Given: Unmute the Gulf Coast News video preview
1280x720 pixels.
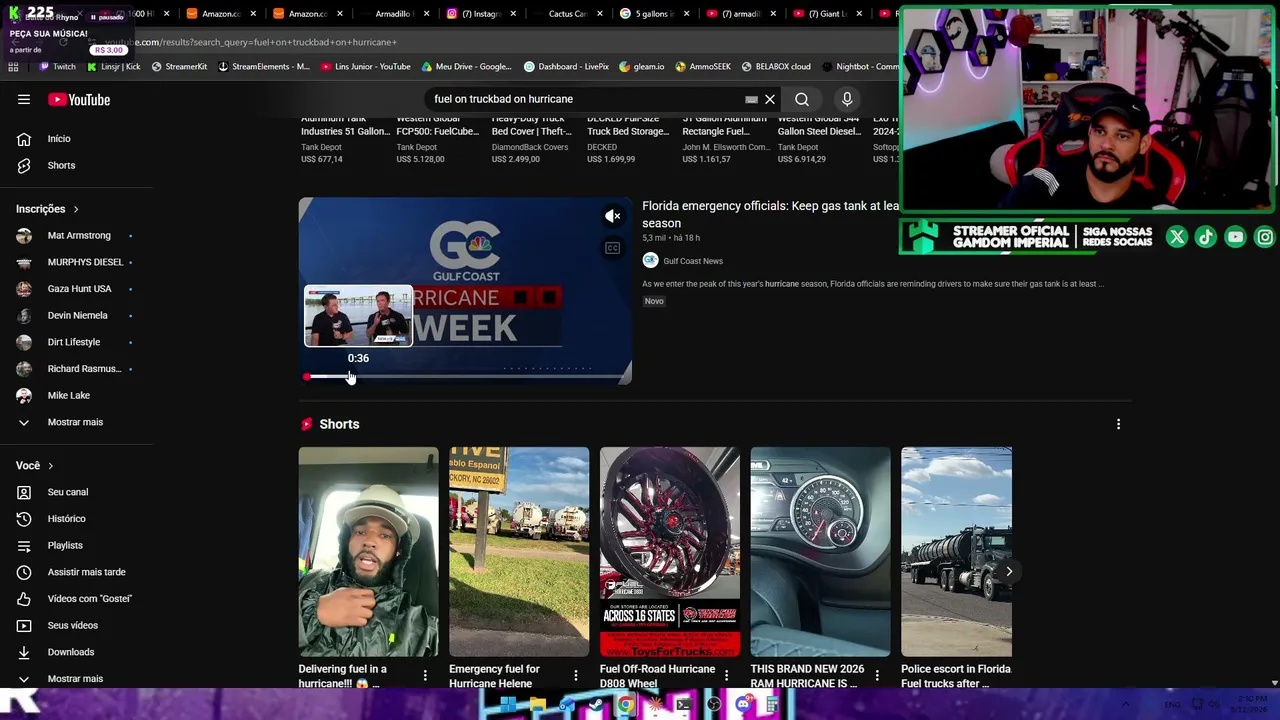Looking at the screenshot, I should coord(612,216).
